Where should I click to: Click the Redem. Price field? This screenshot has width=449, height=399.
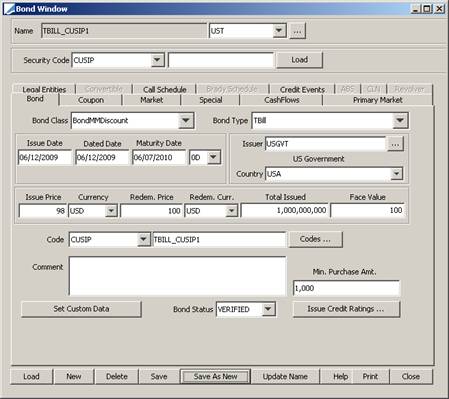[151, 211]
